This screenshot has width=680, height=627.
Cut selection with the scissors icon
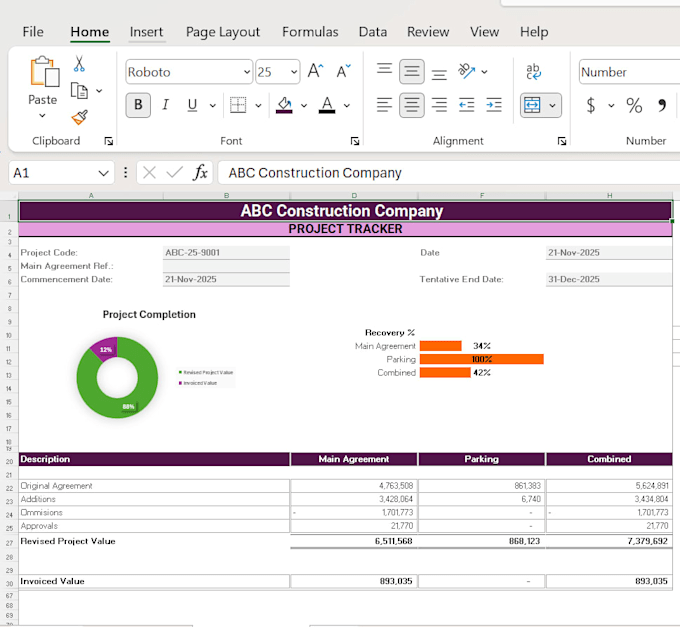tap(79, 63)
